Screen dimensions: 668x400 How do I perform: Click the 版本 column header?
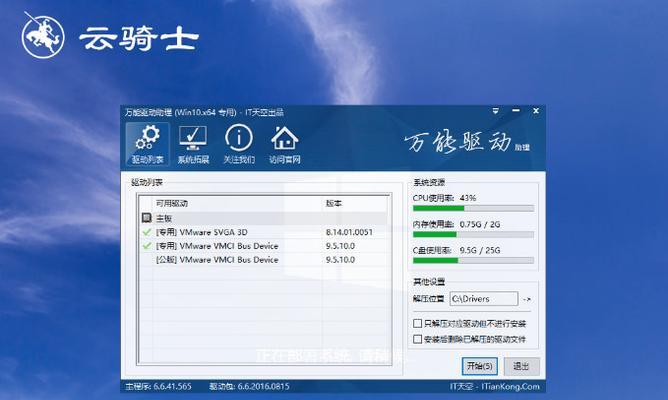tap(334, 203)
